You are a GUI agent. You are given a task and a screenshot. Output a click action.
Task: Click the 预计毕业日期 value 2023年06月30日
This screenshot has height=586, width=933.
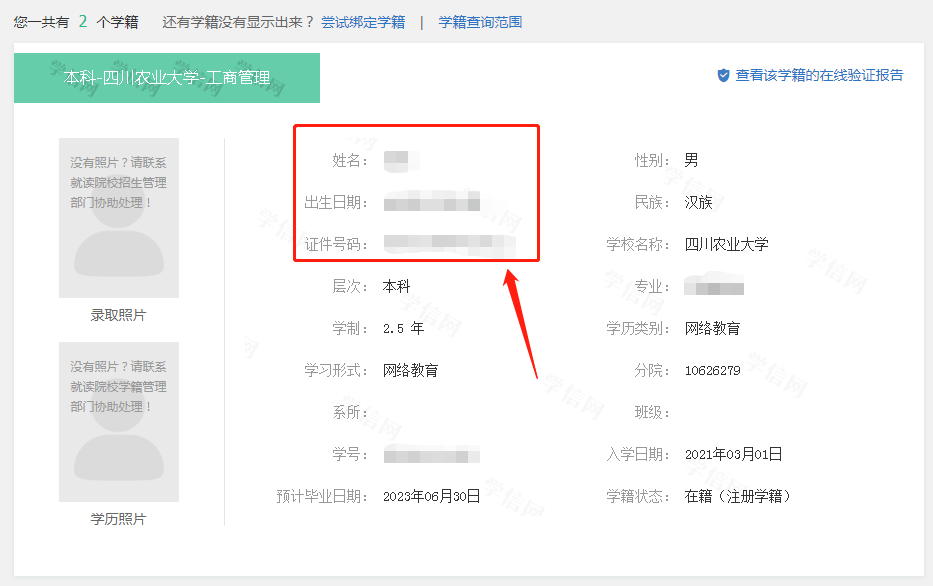coord(432,497)
